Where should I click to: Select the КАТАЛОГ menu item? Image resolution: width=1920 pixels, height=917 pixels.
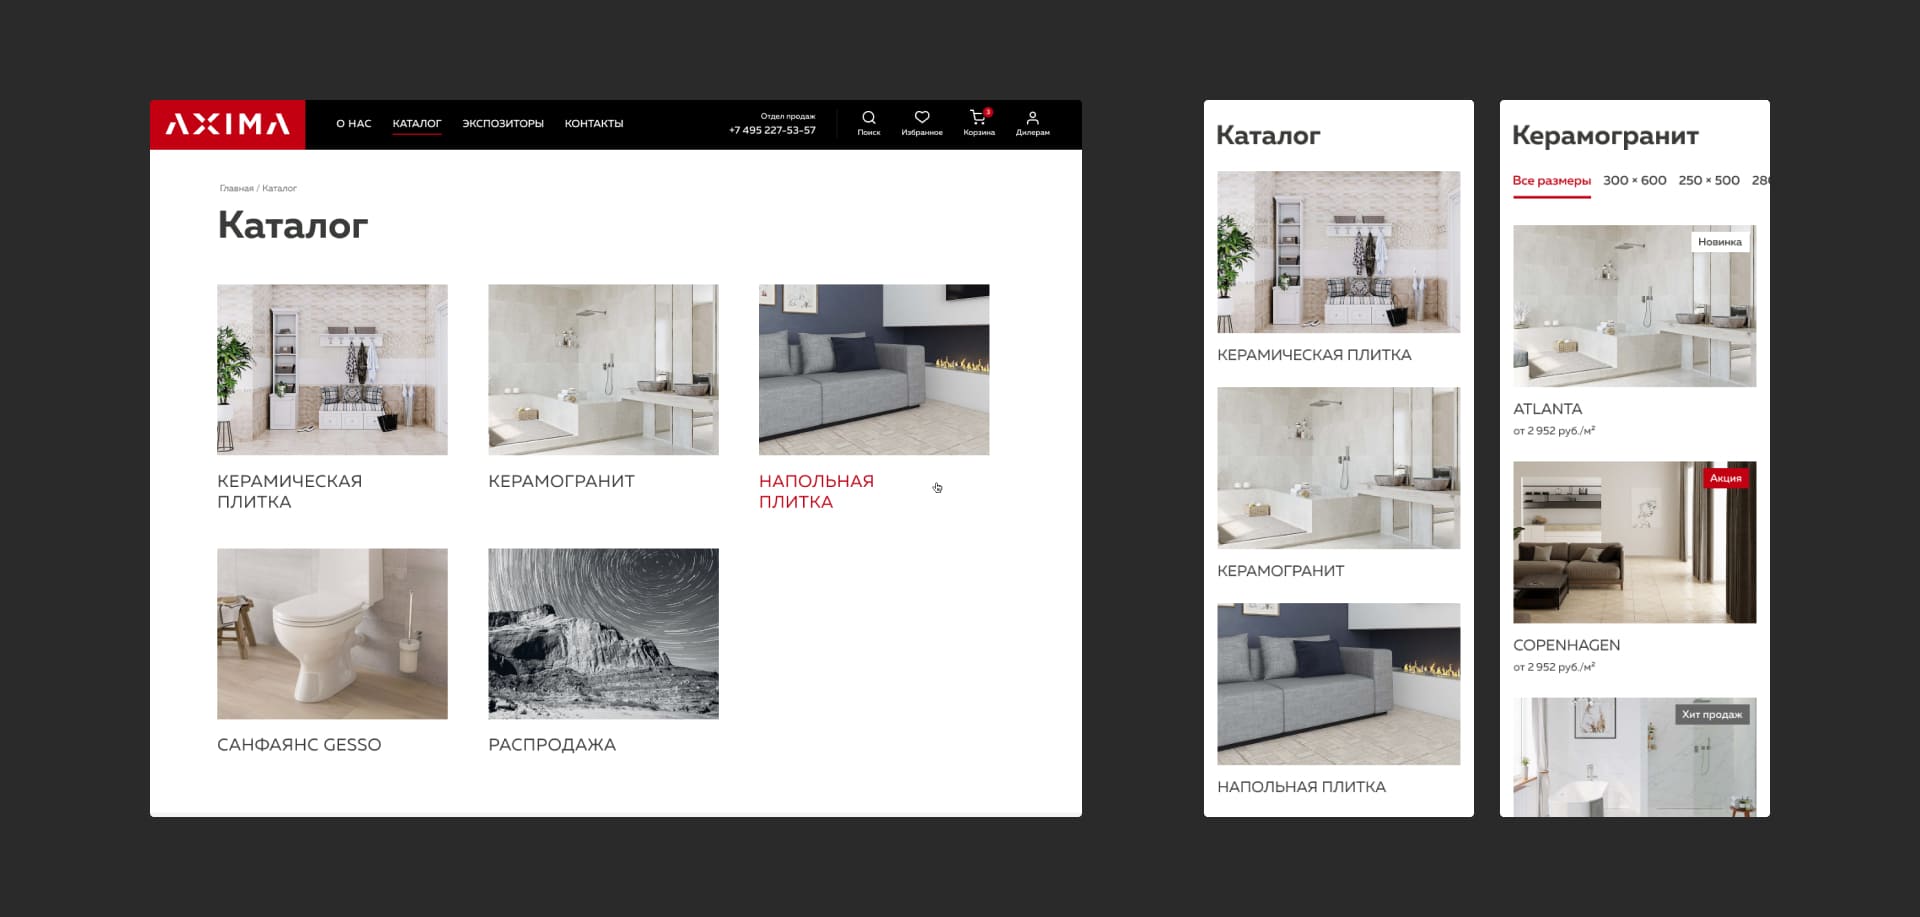416,124
